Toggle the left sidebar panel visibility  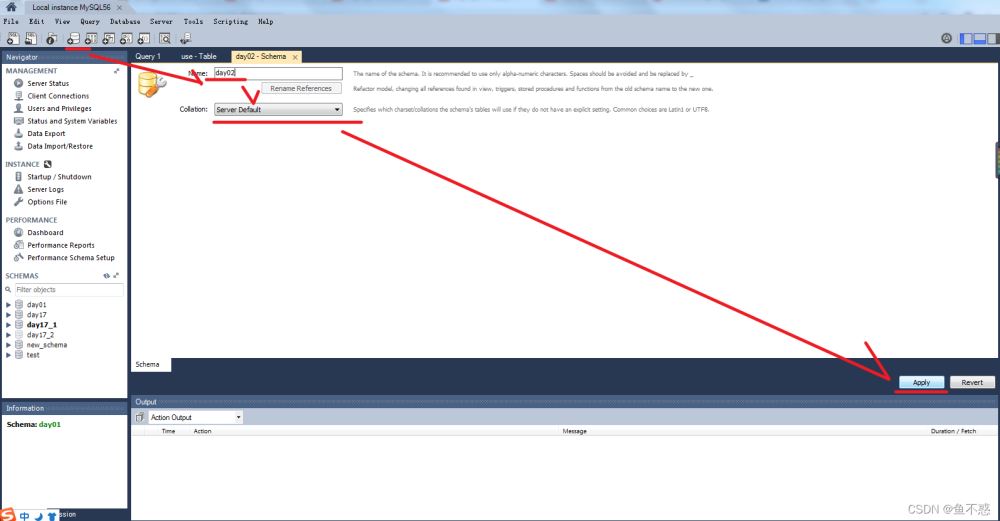[966, 39]
